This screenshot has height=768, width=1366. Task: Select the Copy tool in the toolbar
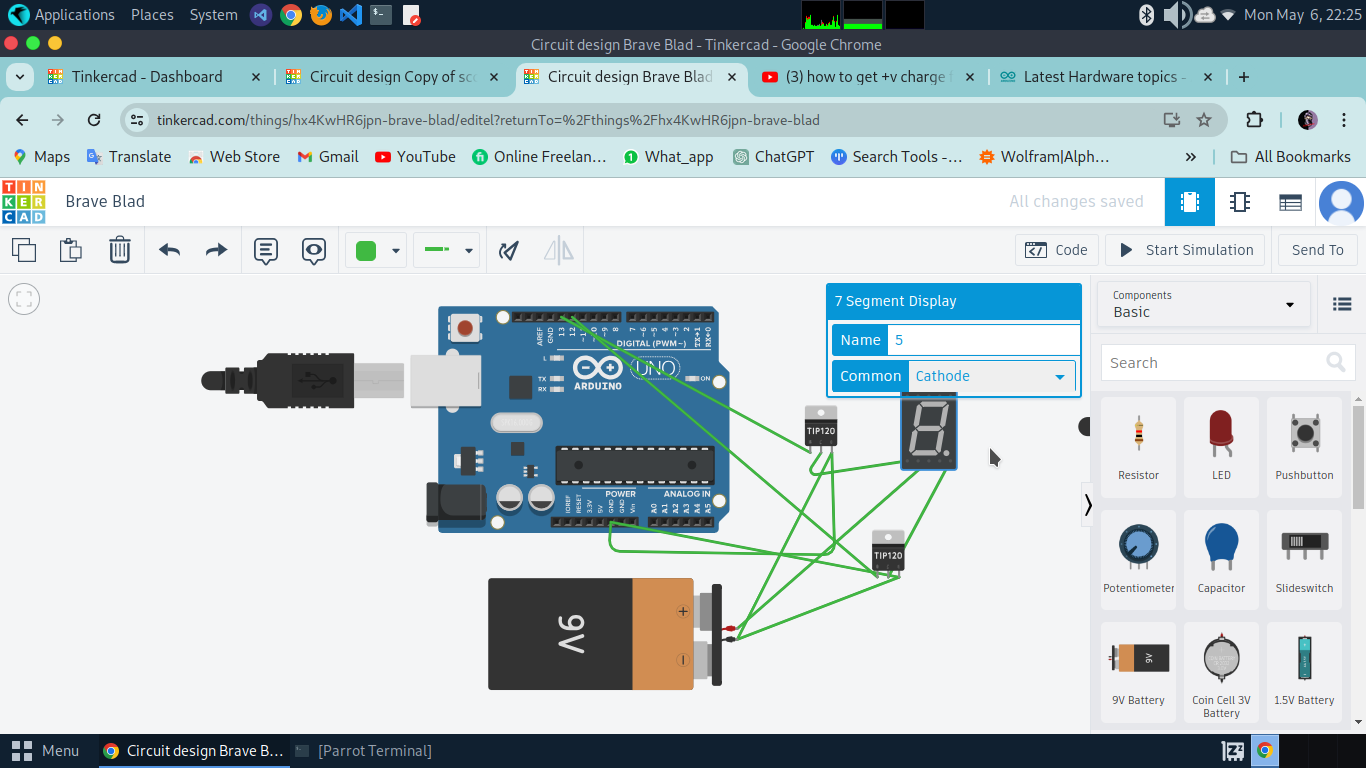(x=24, y=250)
